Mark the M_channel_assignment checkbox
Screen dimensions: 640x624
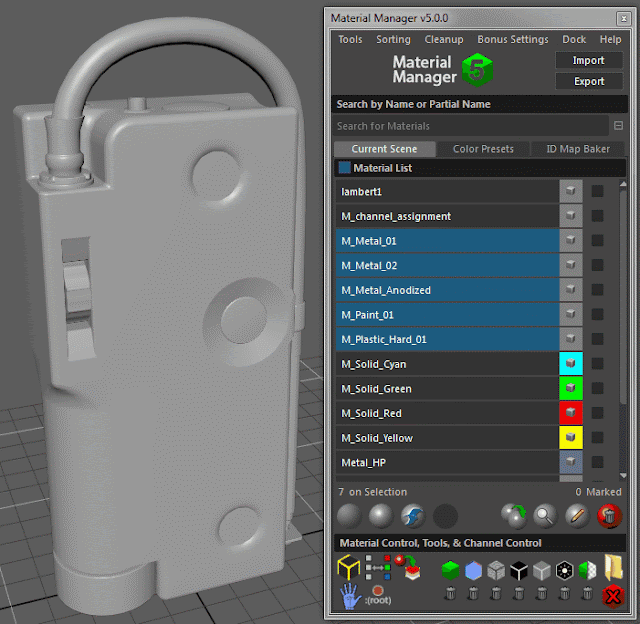598,216
